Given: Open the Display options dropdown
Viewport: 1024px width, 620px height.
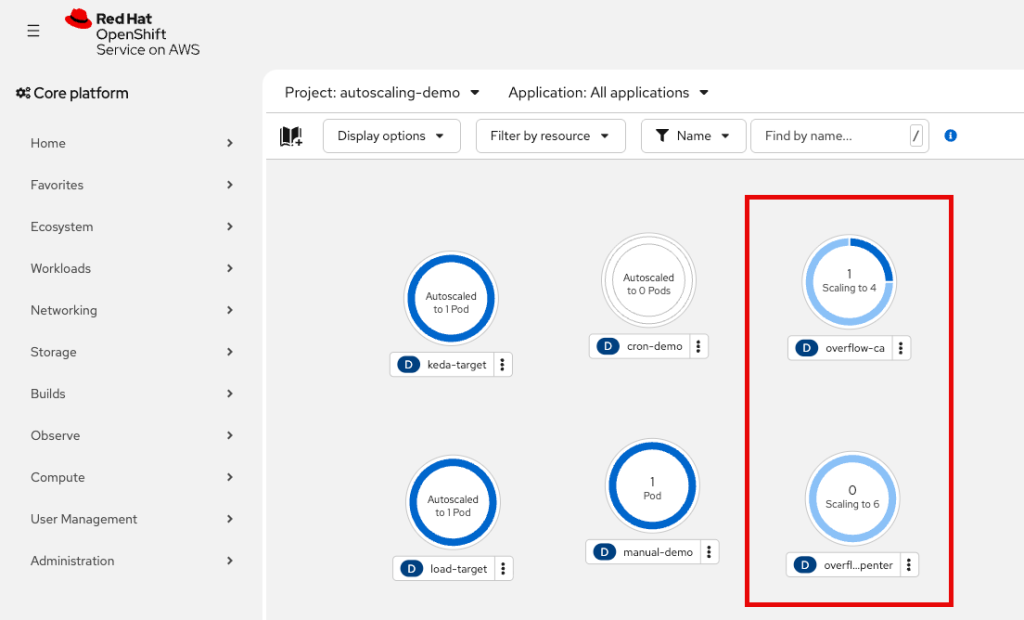Looking at the screenshot, I should tap(392, 136).
